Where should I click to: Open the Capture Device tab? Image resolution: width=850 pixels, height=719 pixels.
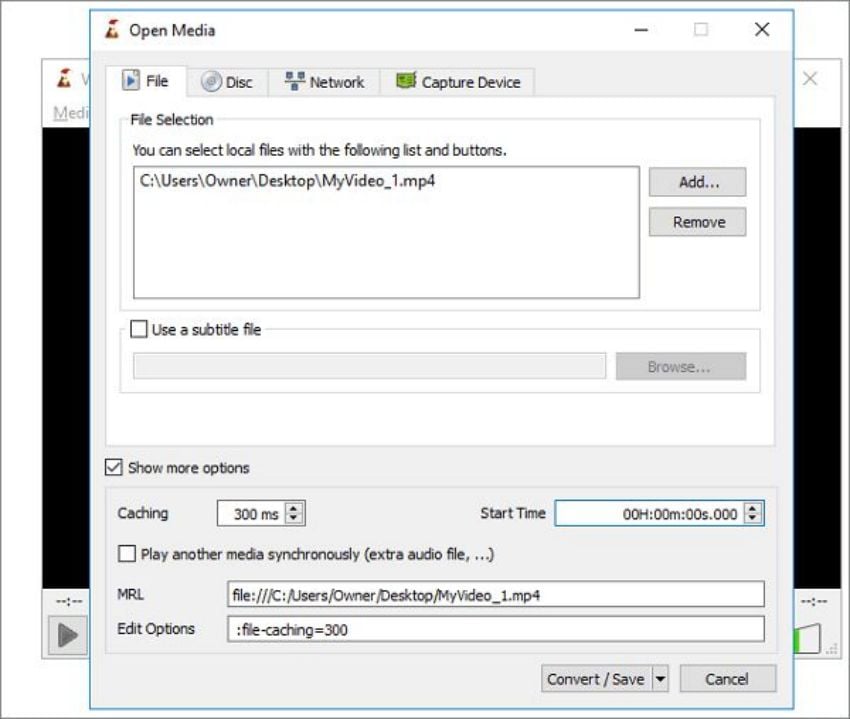[x=458, y=82]
